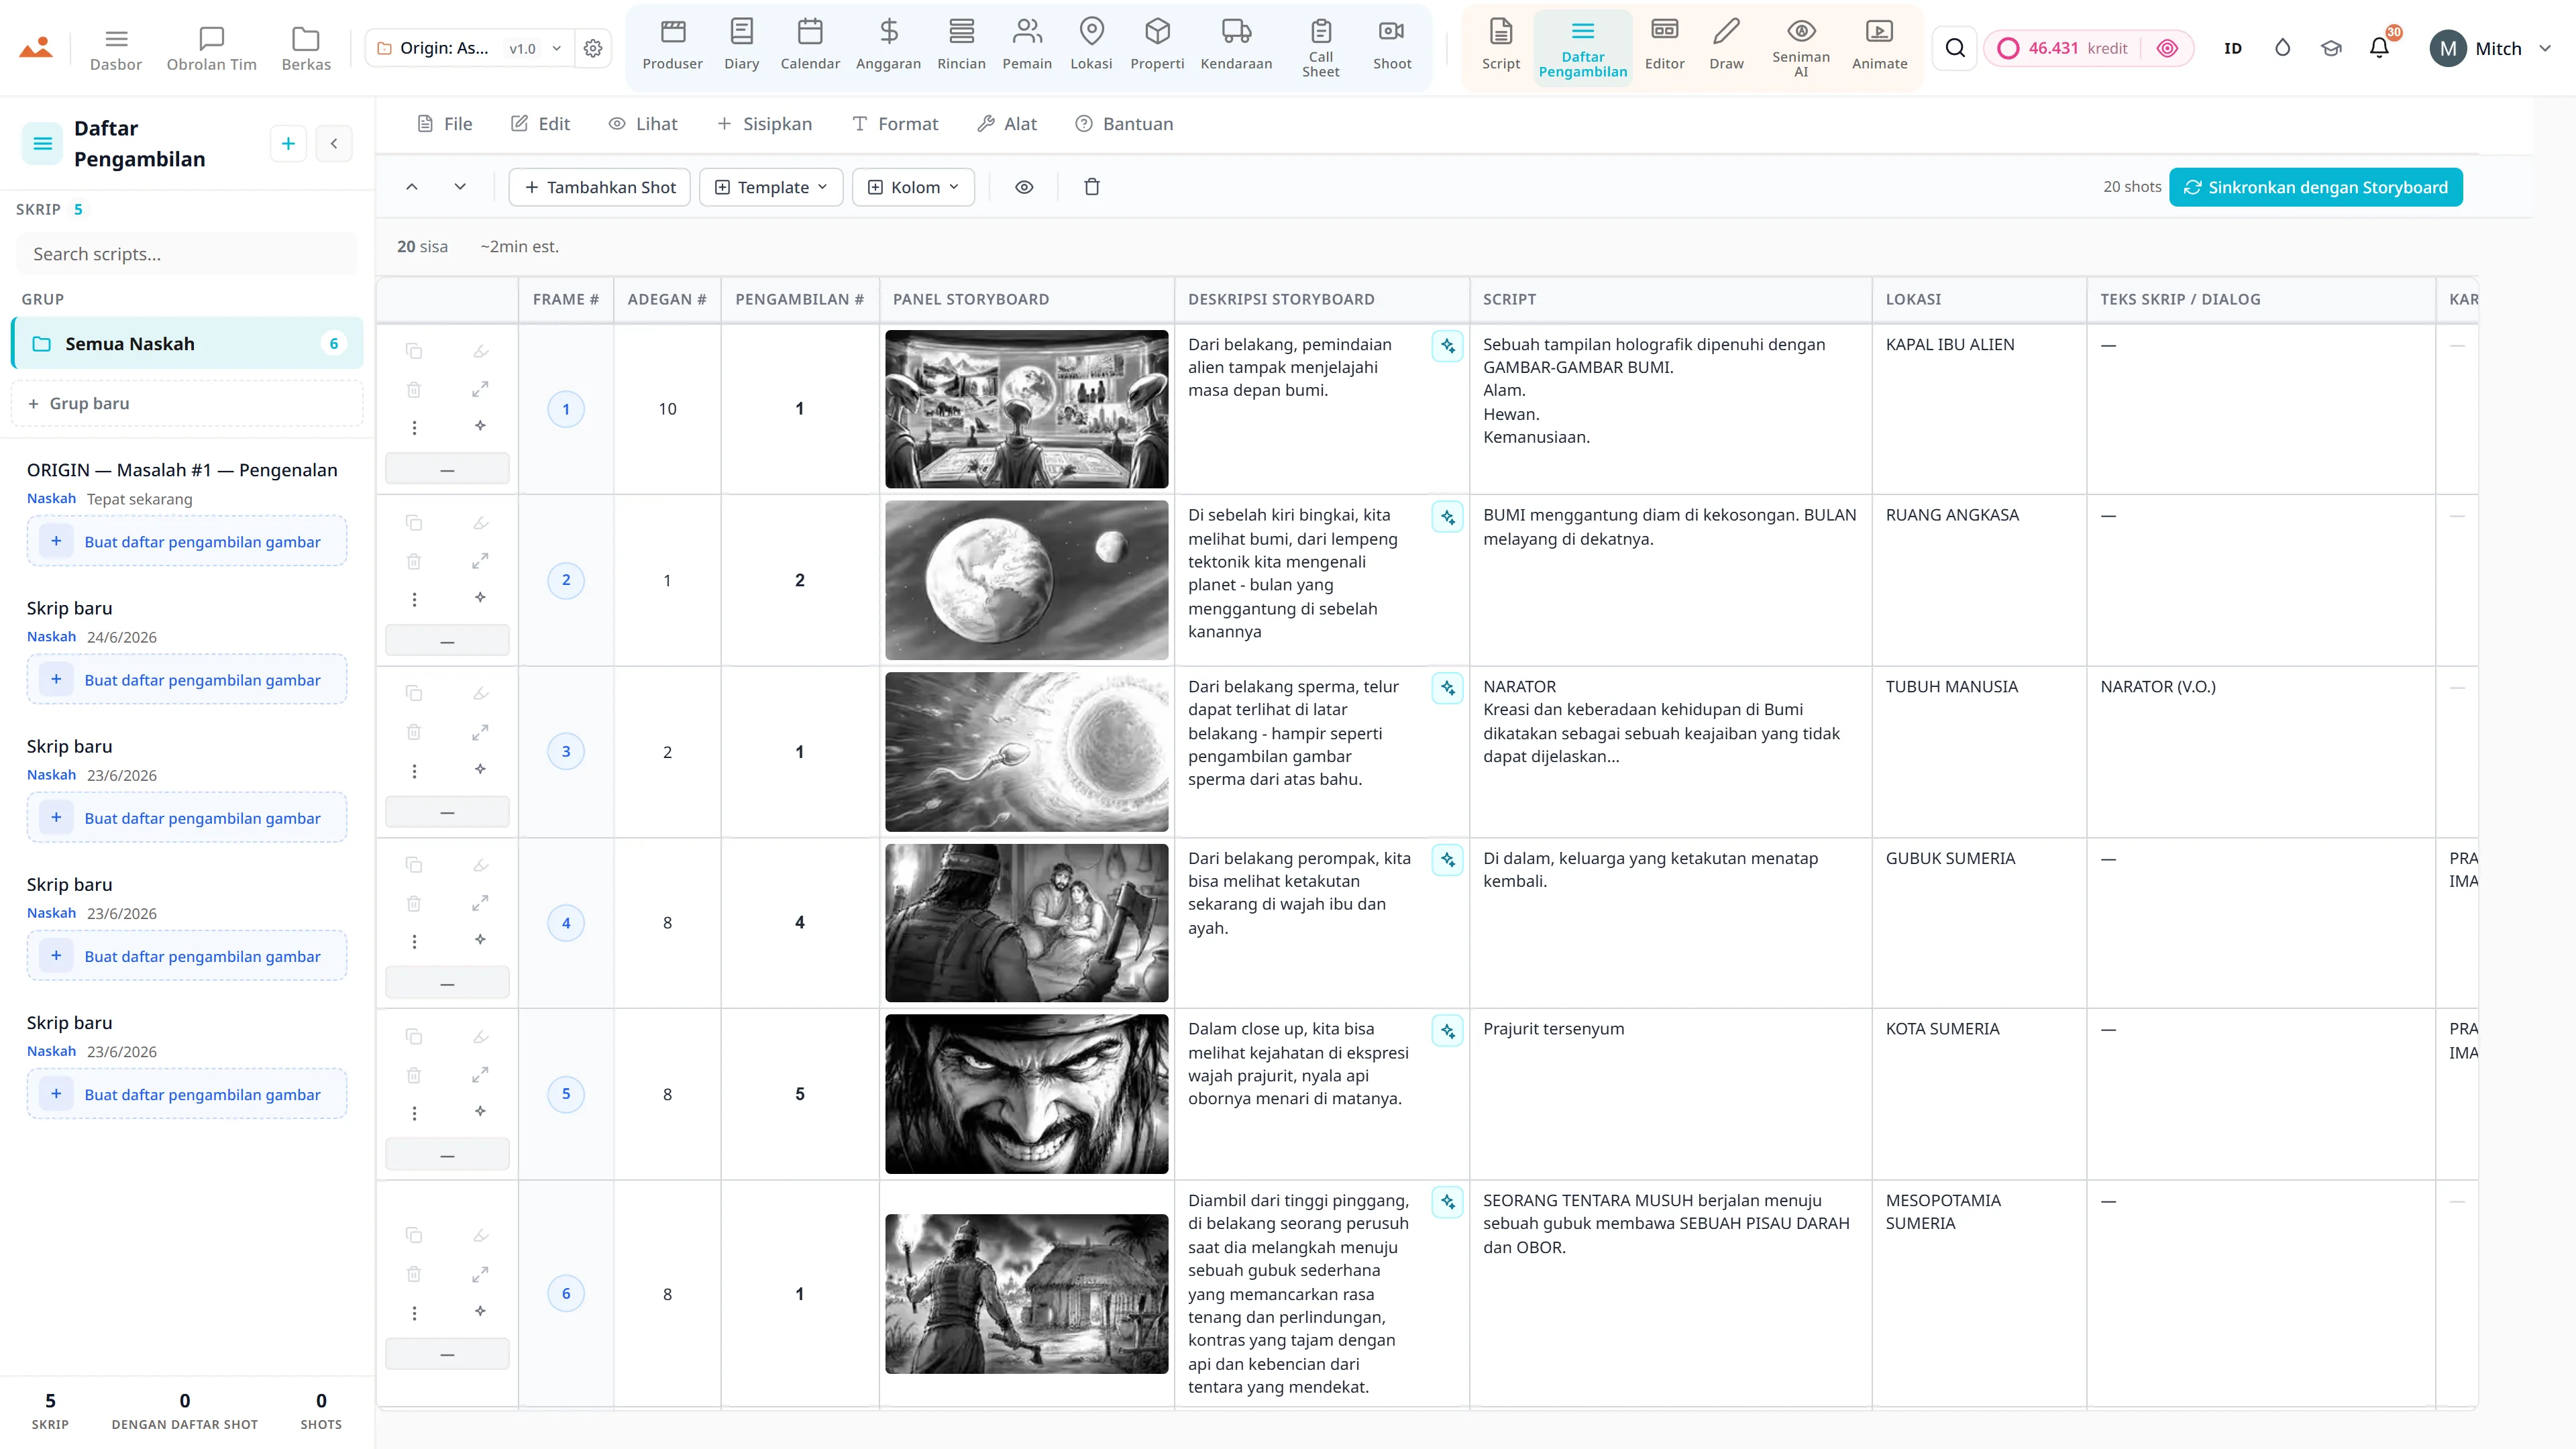Open frame 1 three-dot options menu
This screenshot has width=2576, height=1449.
[x=414, y=428]
